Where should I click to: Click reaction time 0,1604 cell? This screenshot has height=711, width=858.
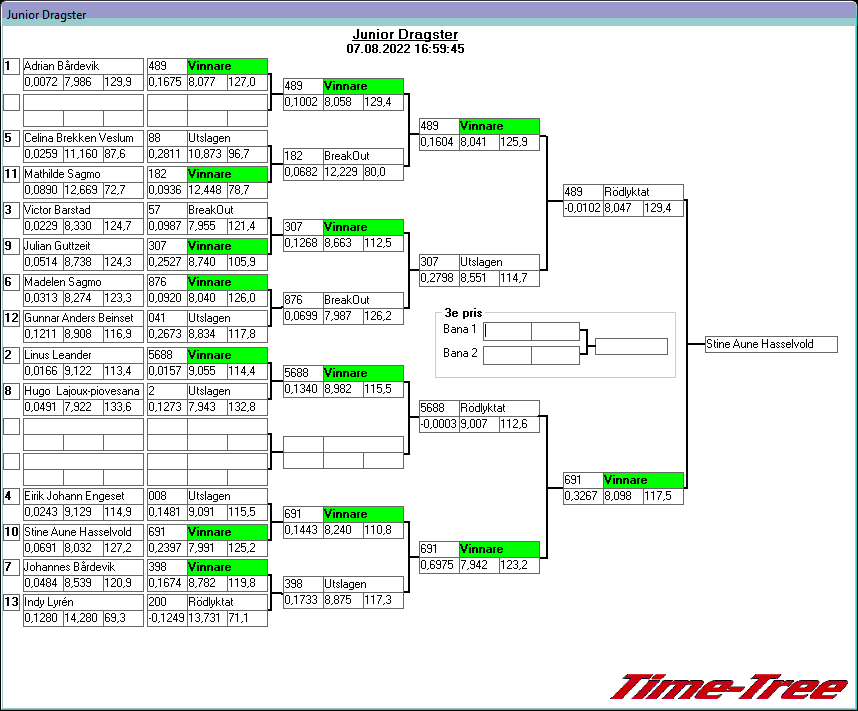click(439, 142)
